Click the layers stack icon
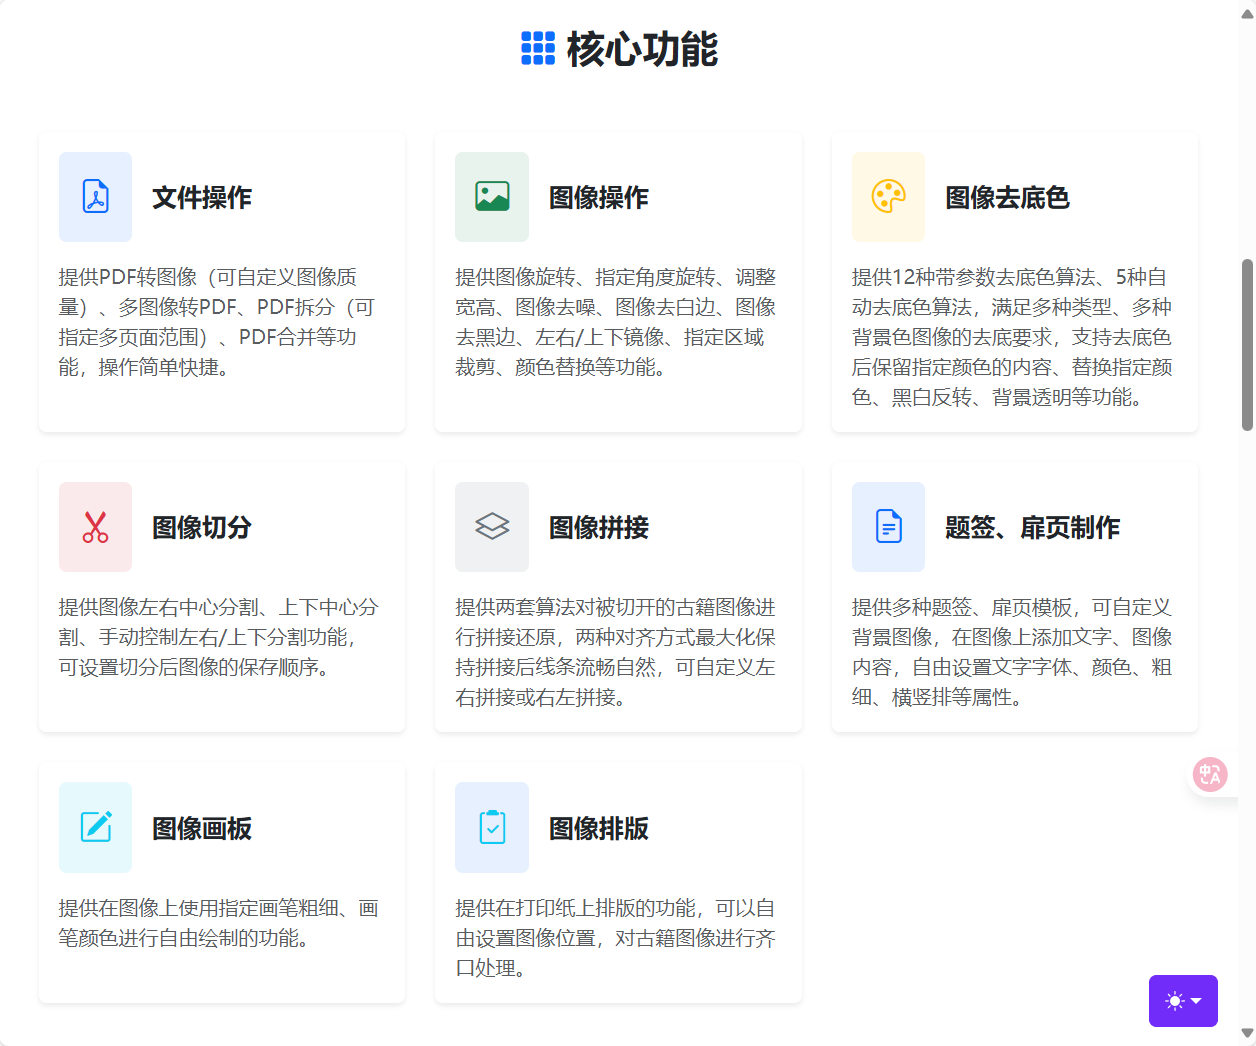Screen dimensions: 1256x1046 coord(492,527)
